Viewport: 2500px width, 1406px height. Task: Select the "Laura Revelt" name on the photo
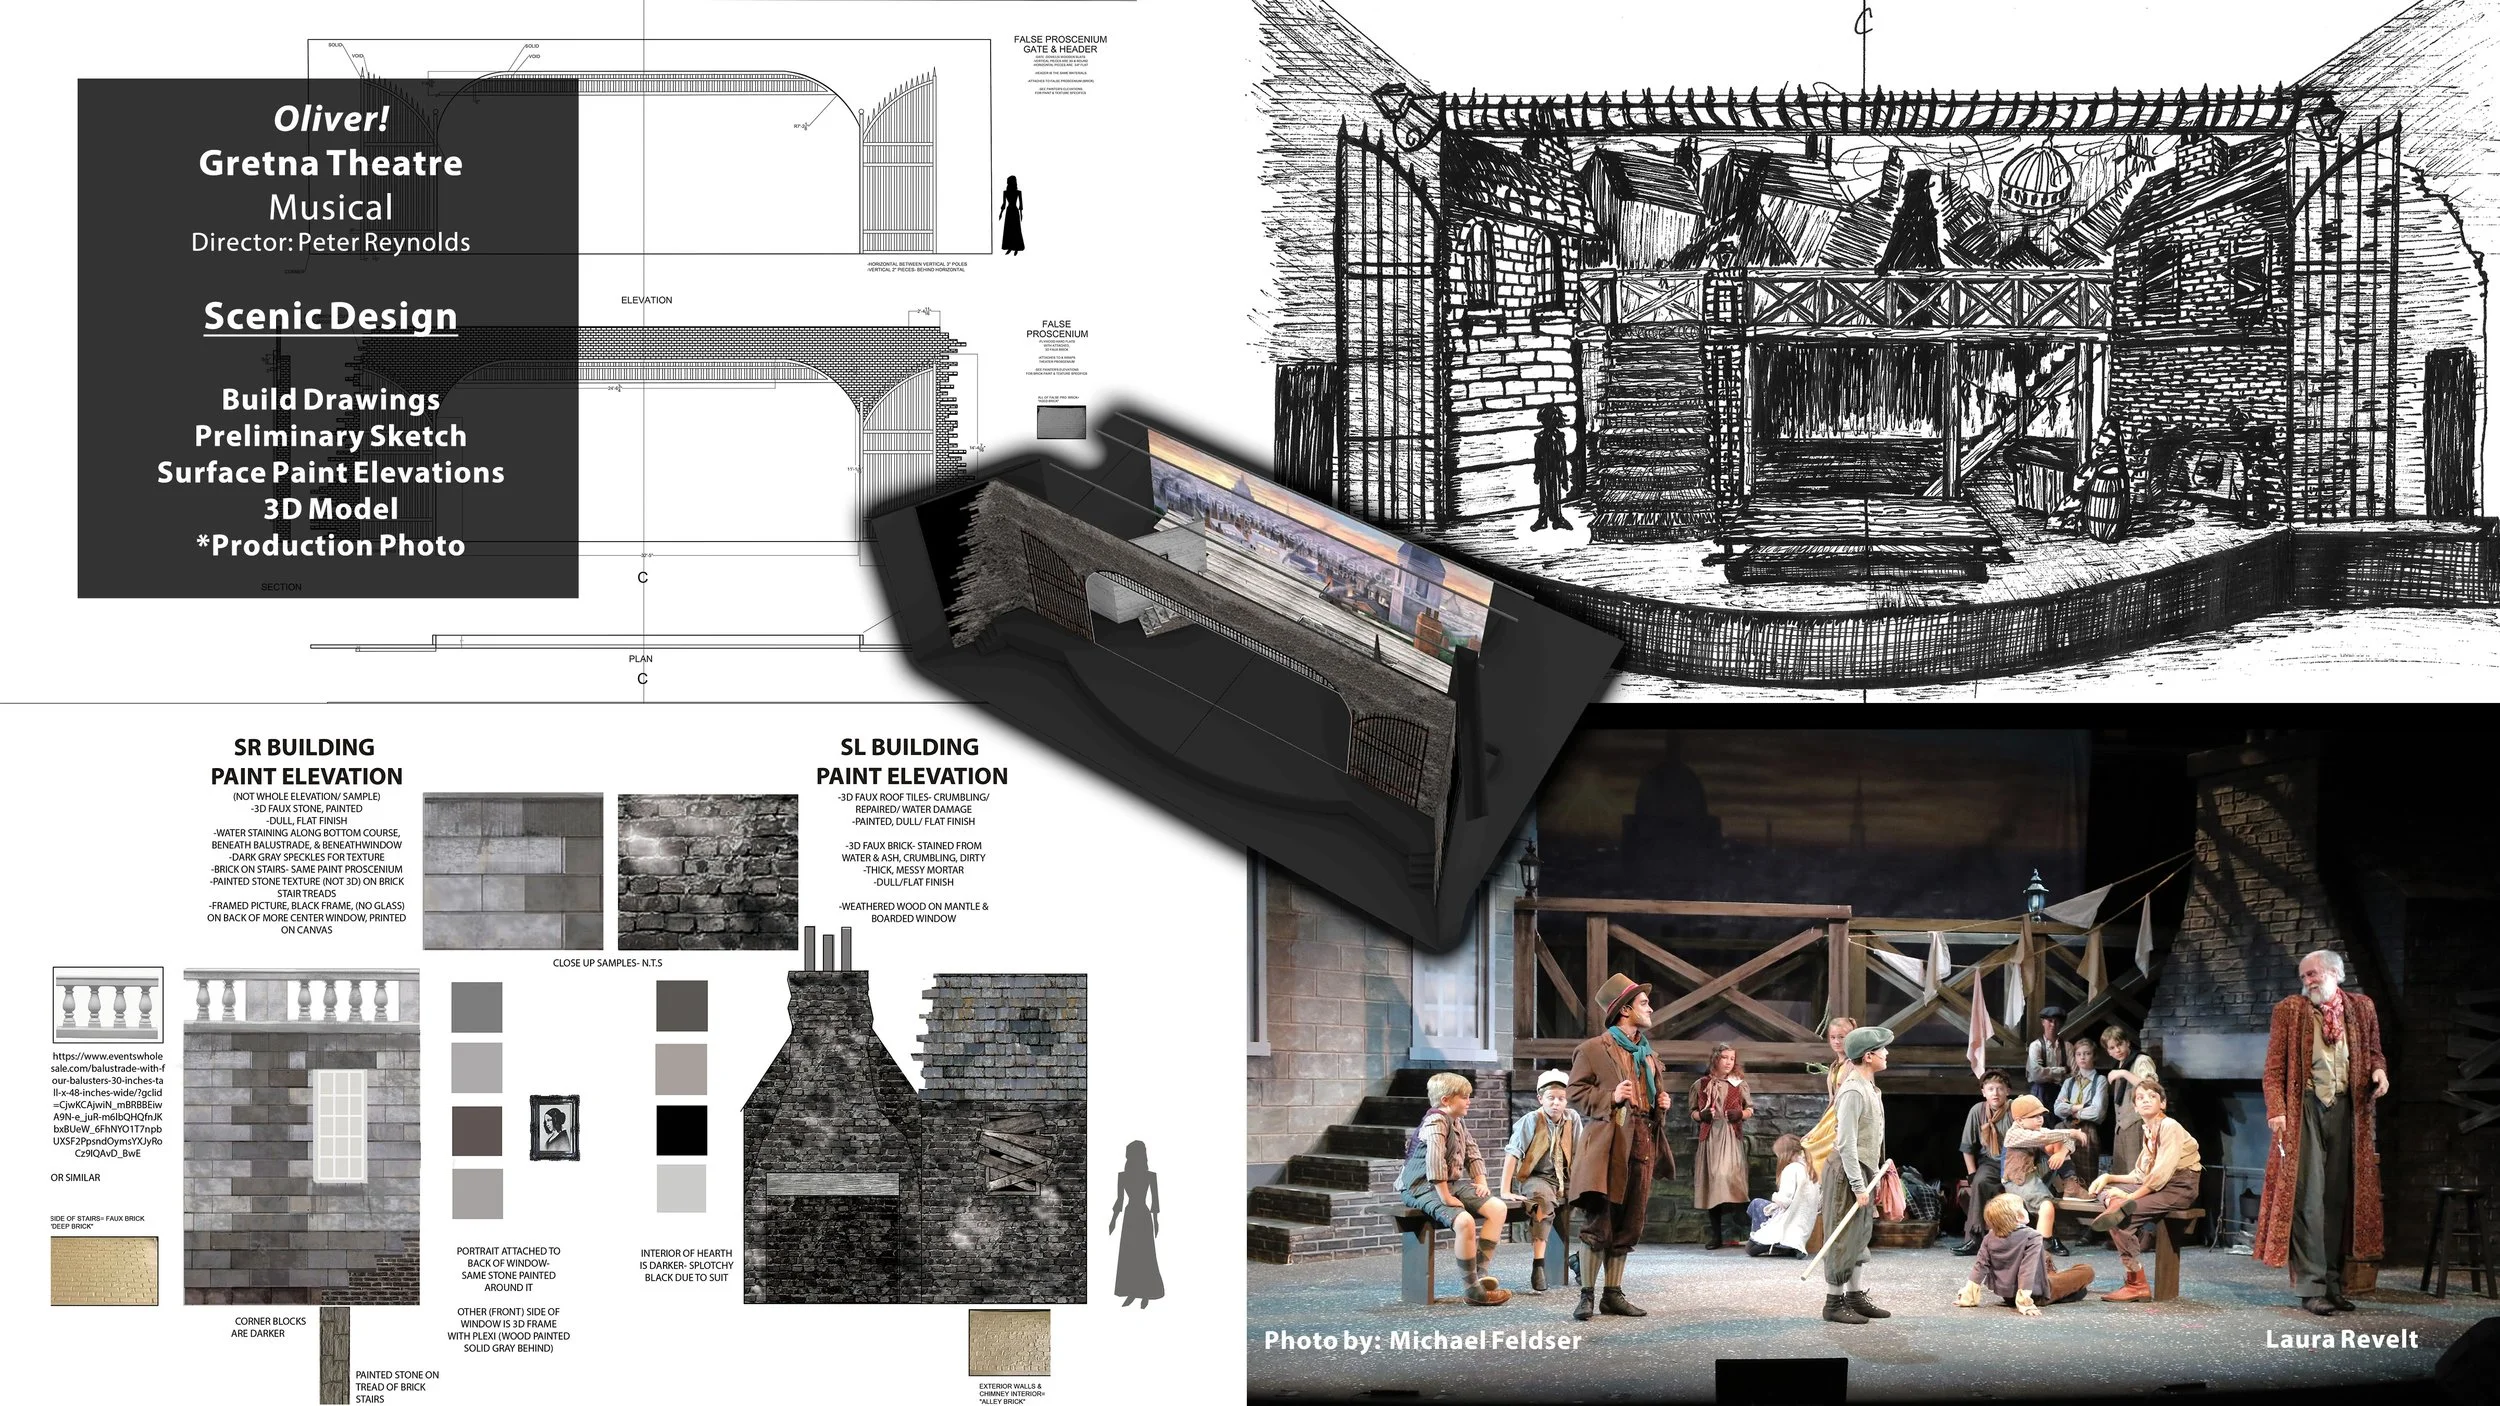[x=2342, y=1340]
